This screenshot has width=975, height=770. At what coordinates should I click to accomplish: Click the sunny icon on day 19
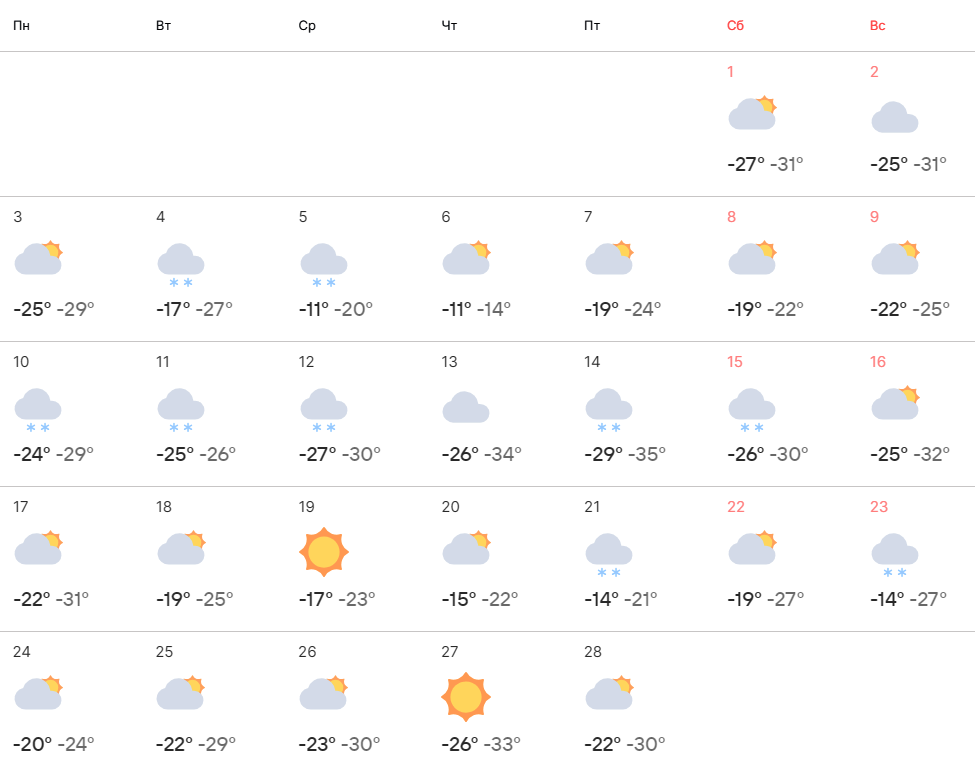(324, 551)
